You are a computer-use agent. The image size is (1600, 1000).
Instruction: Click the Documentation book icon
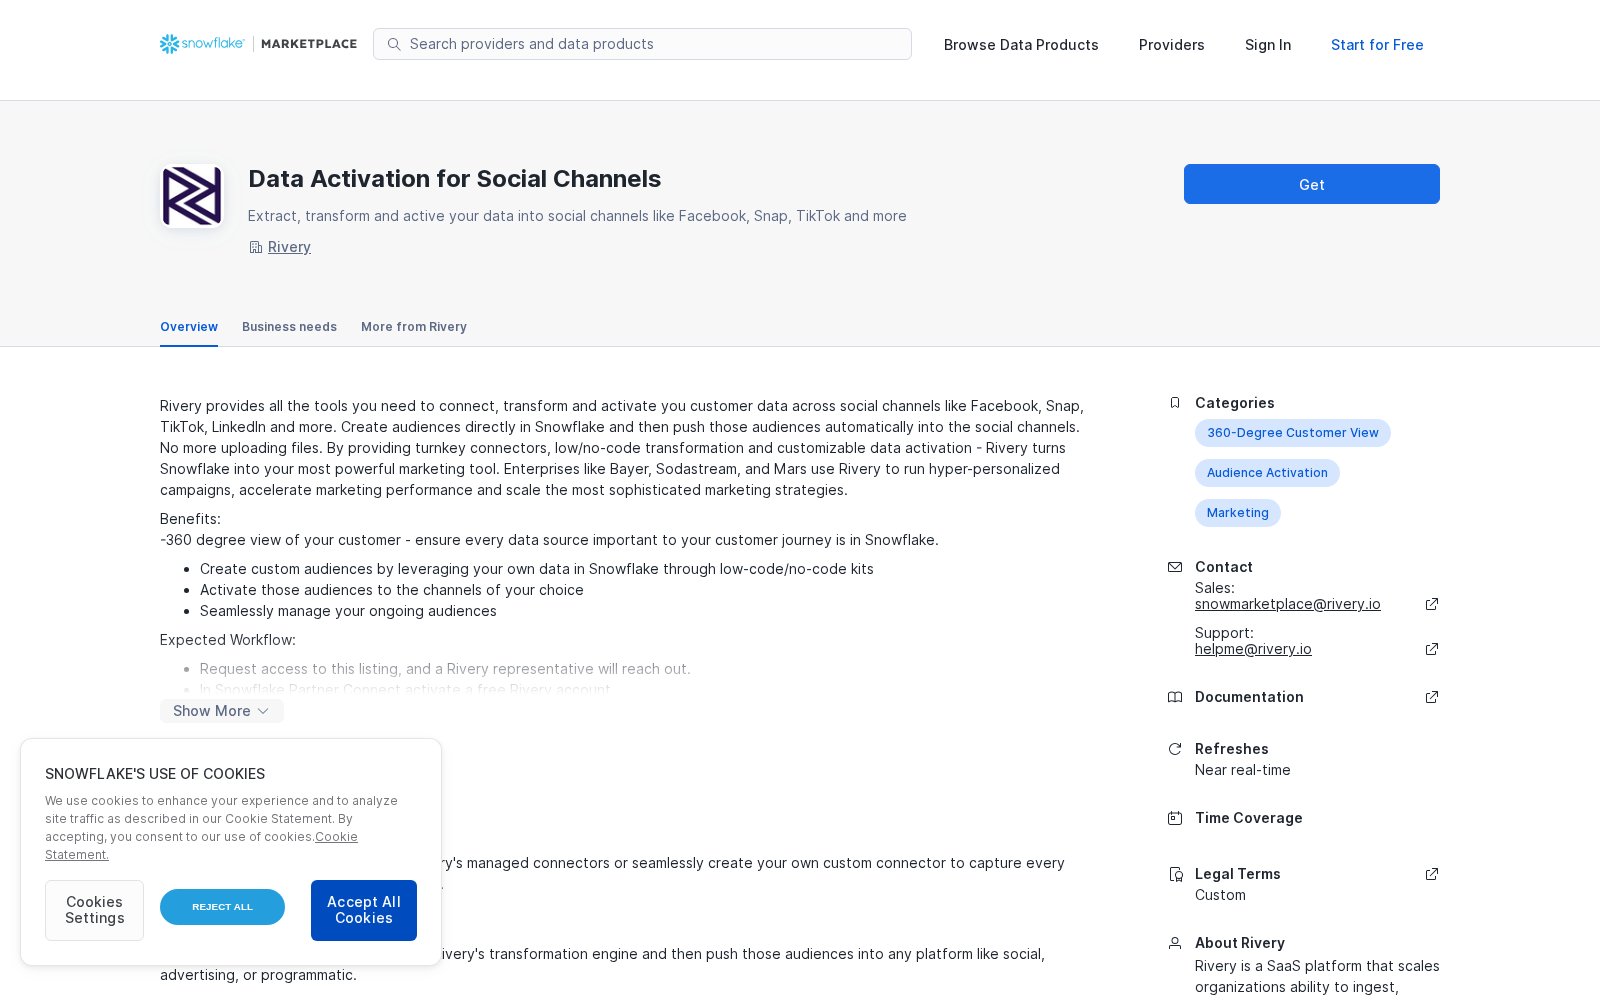[1175, 697]
